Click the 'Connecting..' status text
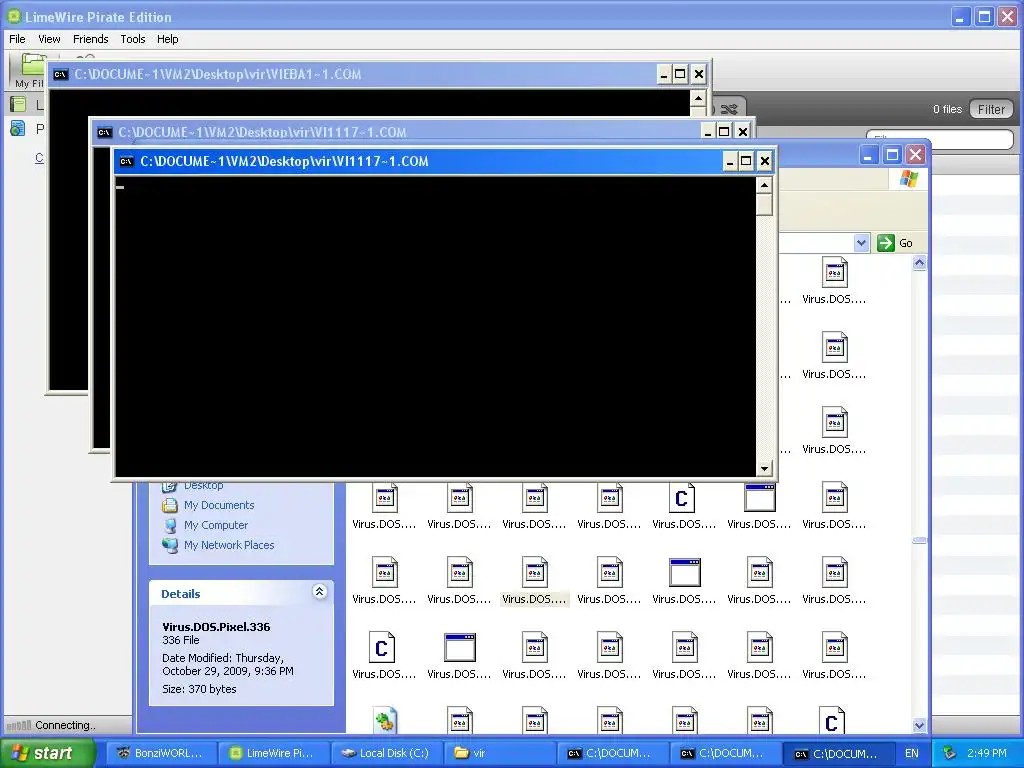Screen dimensions: 1024x768 65,725
